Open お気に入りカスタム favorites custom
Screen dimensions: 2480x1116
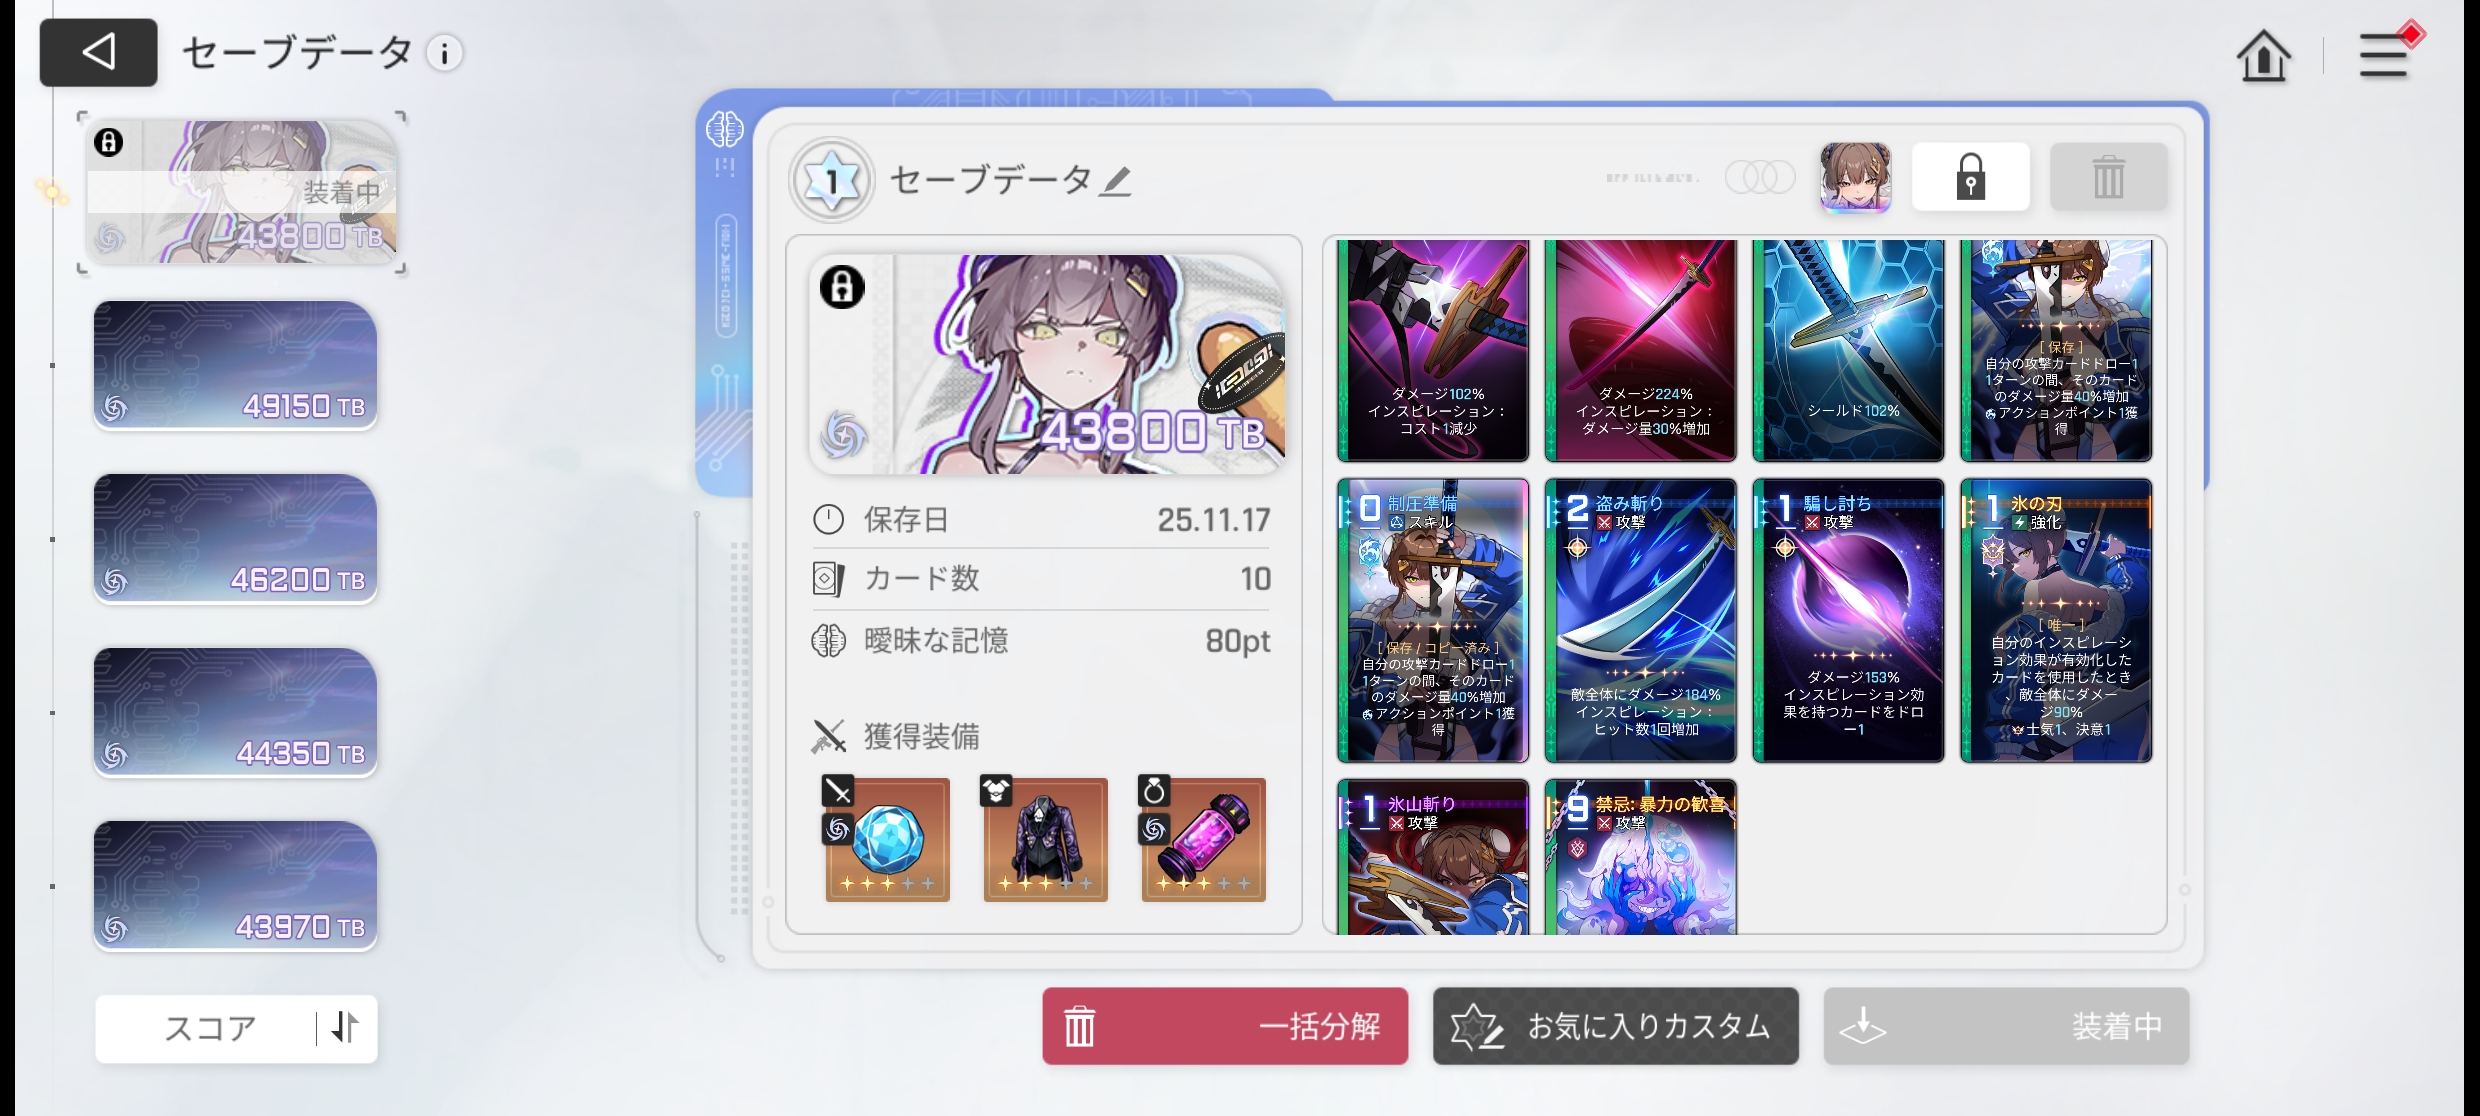[x=1615, y=1026]
